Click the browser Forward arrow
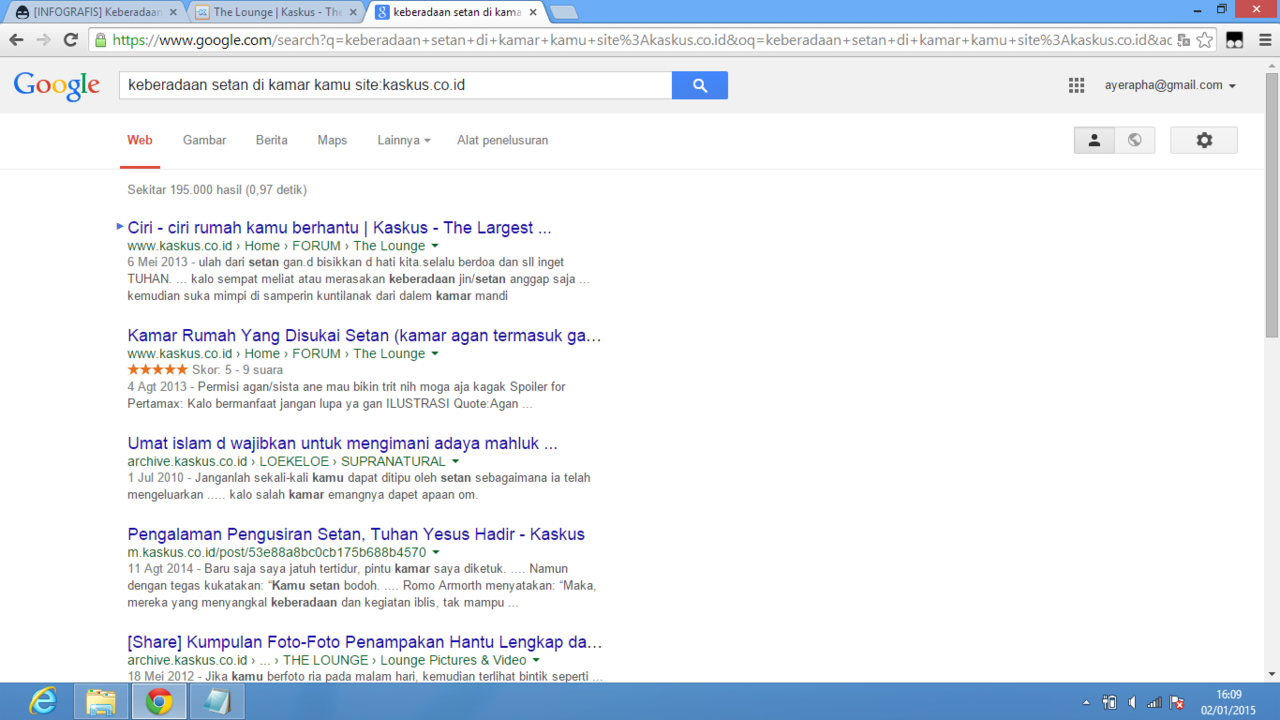The width and height of the screenshot is (1280, 720). pyautogui.click(x=43, y=40)
